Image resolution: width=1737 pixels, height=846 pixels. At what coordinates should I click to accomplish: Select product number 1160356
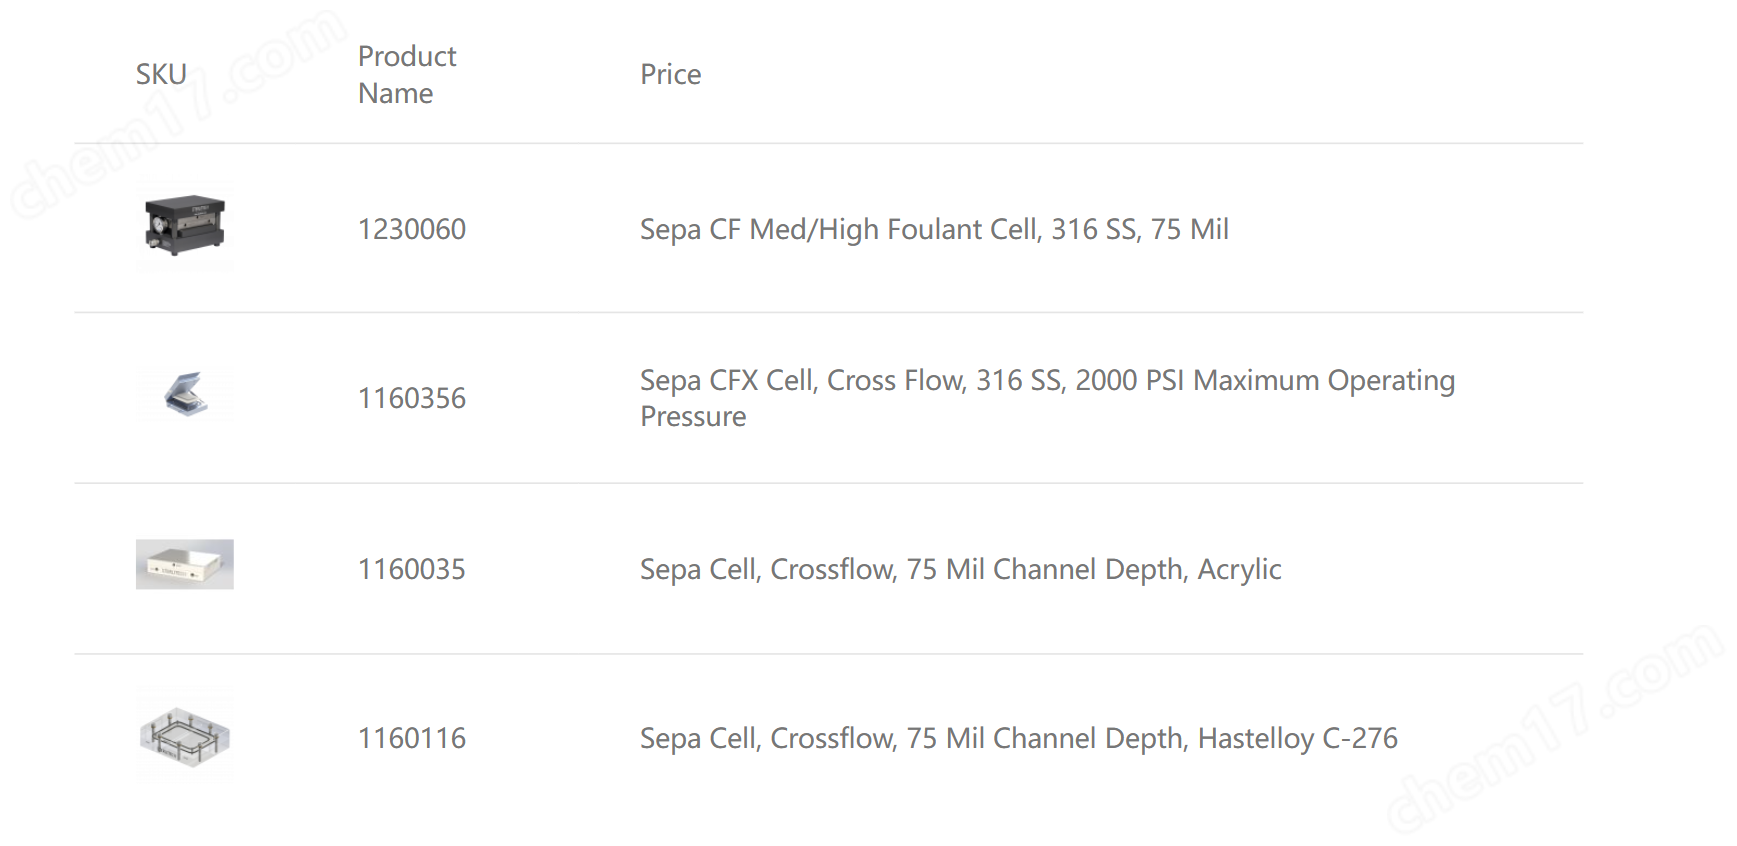tap(412, 398)
